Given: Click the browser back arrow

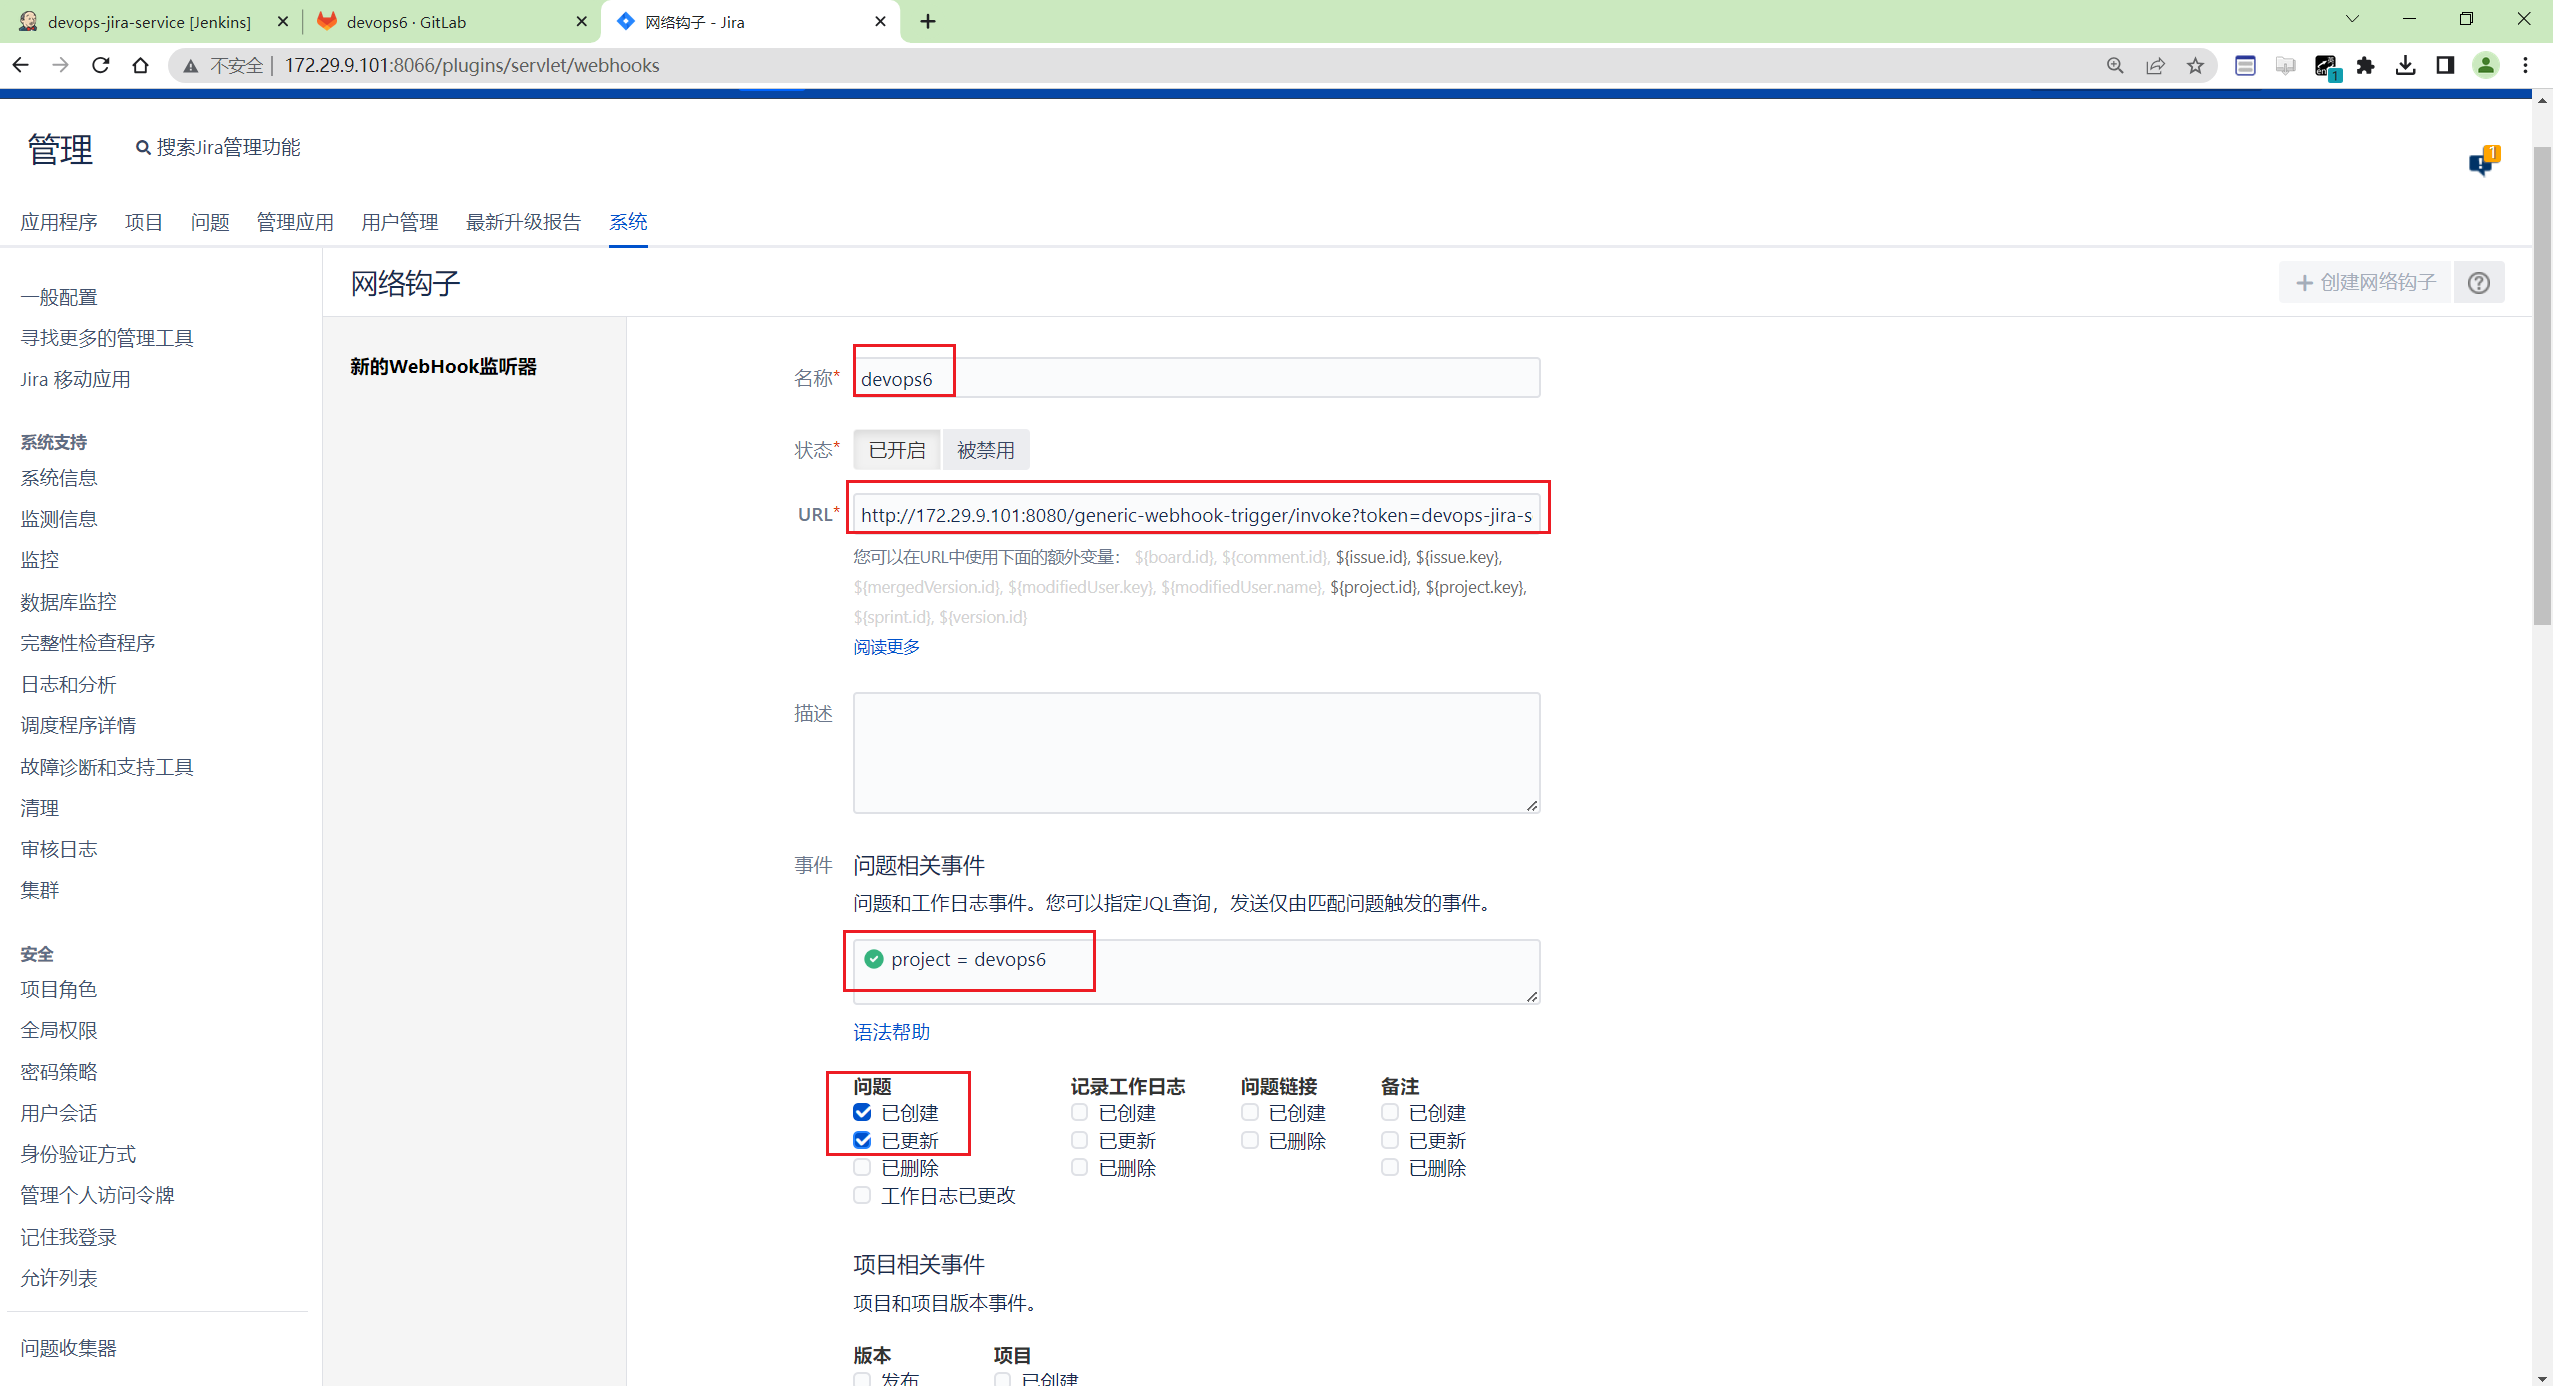Looking at the screenshot, I should tap(21, 65).
